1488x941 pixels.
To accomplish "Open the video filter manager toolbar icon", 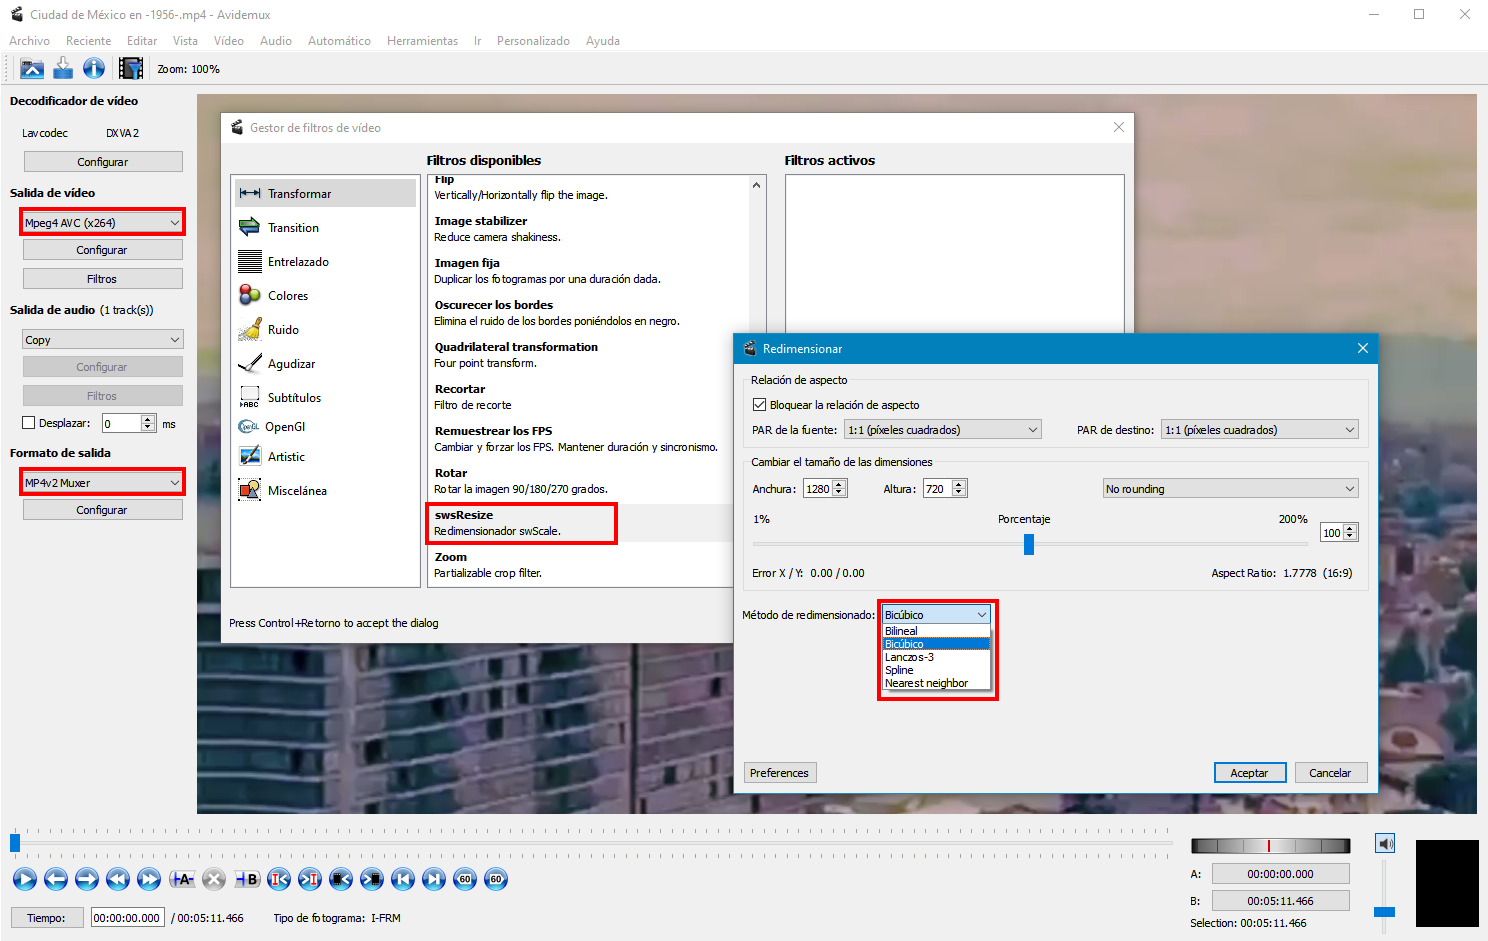I will tap(131, 68).
